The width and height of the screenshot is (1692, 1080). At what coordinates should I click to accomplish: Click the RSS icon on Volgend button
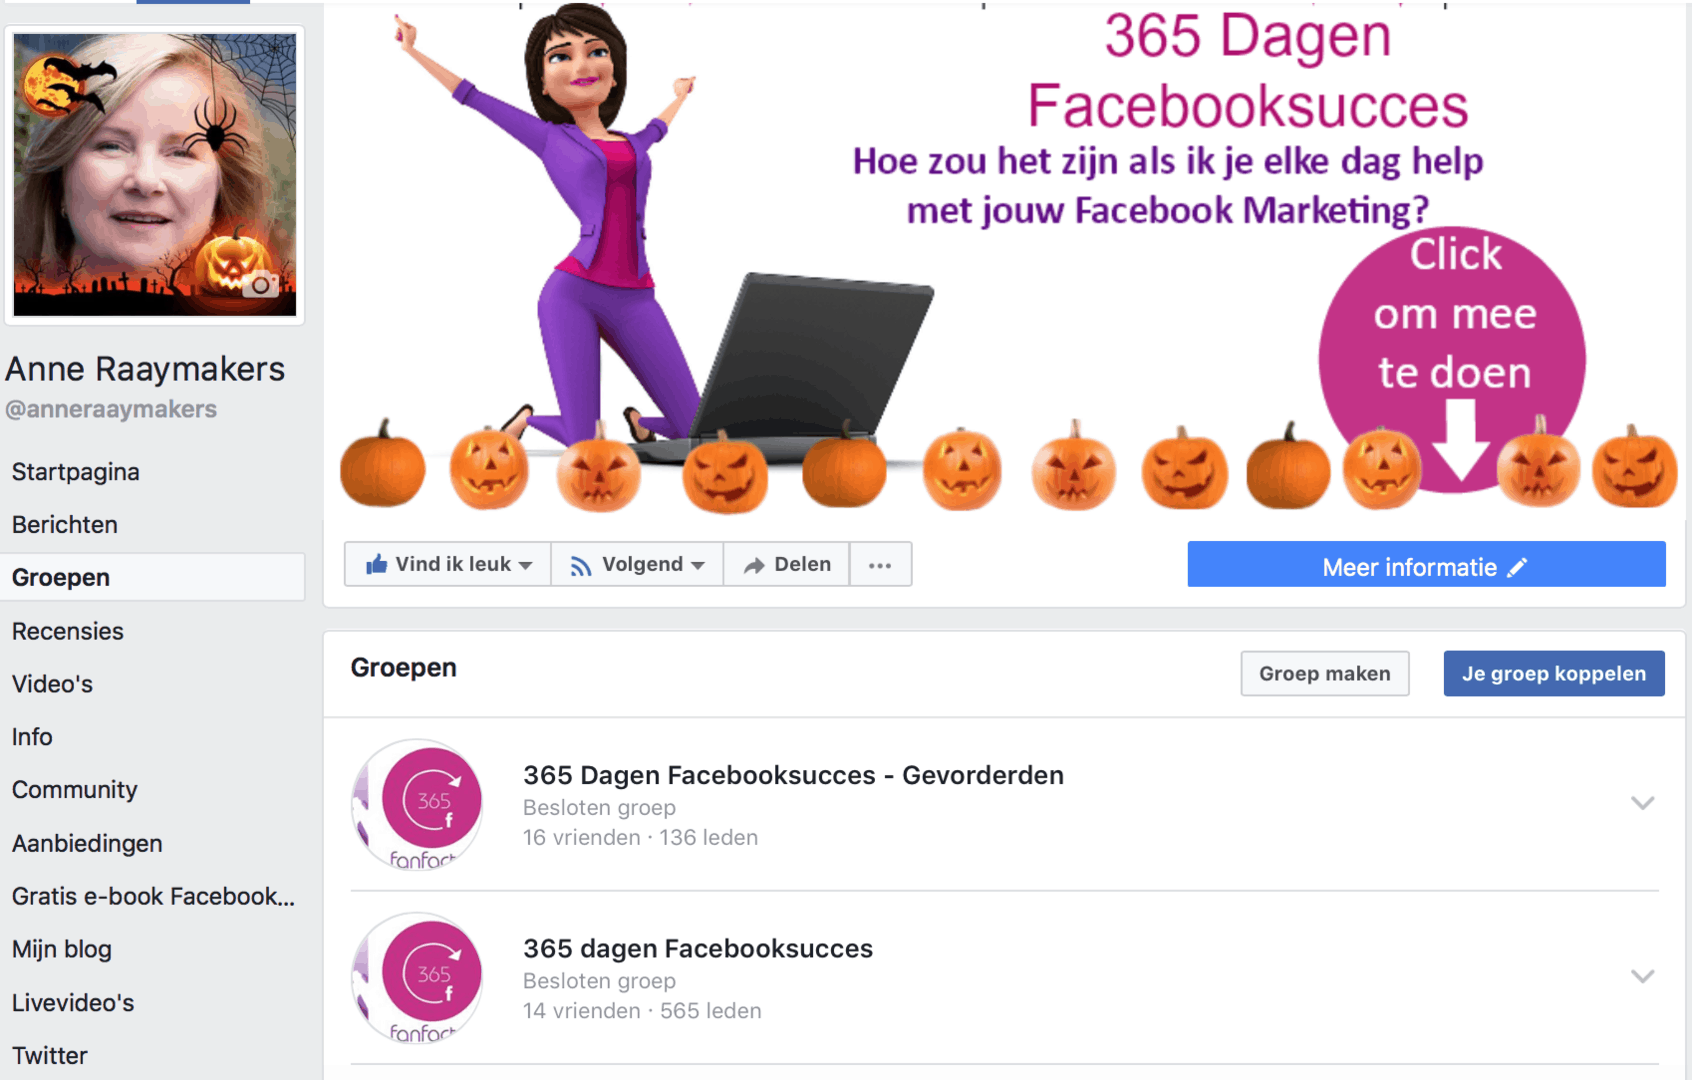coord(581,566)
